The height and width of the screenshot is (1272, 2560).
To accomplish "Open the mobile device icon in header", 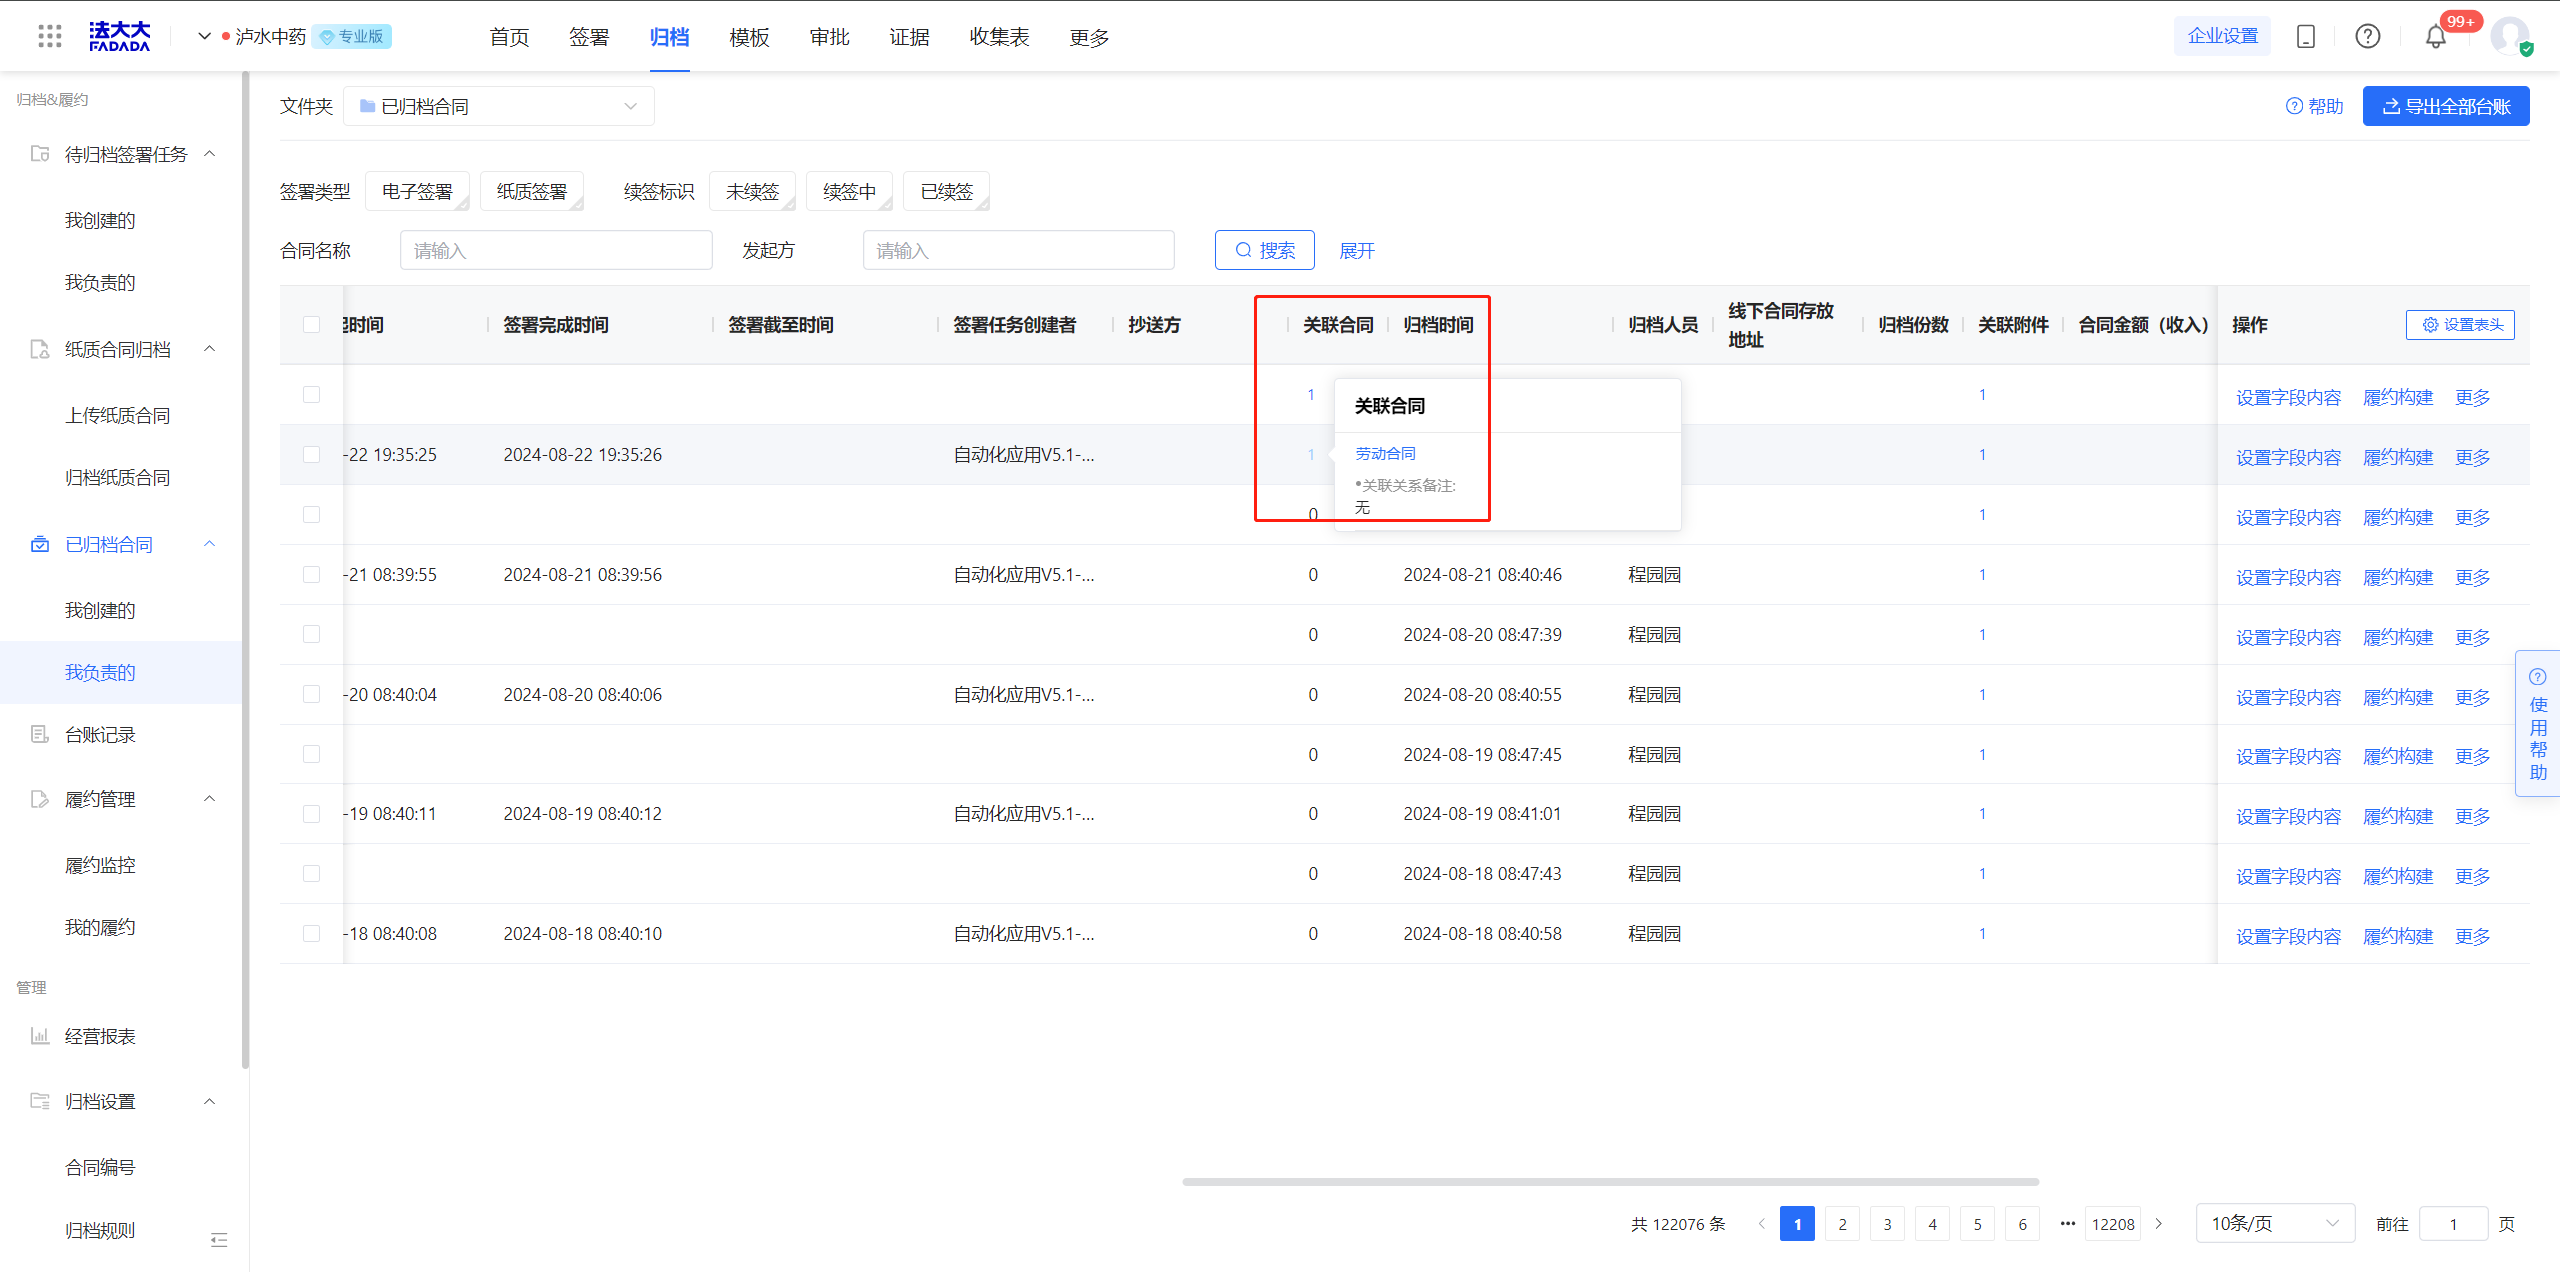I will (x=2306, y=36).
